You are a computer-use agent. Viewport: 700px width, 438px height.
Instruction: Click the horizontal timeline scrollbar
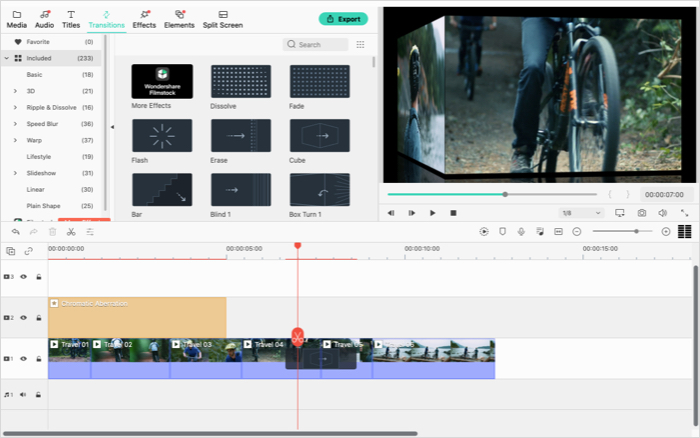tap(210, 433)
